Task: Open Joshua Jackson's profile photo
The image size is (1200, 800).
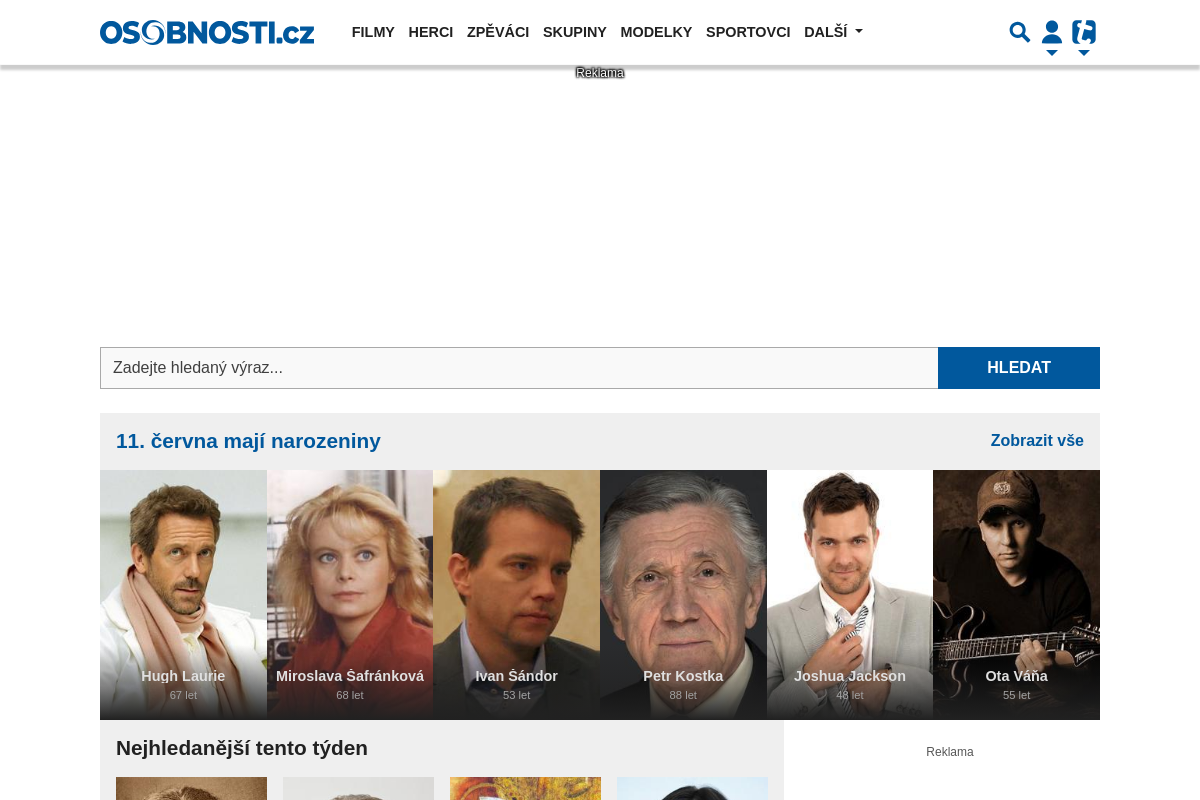Action: (850, 595)
